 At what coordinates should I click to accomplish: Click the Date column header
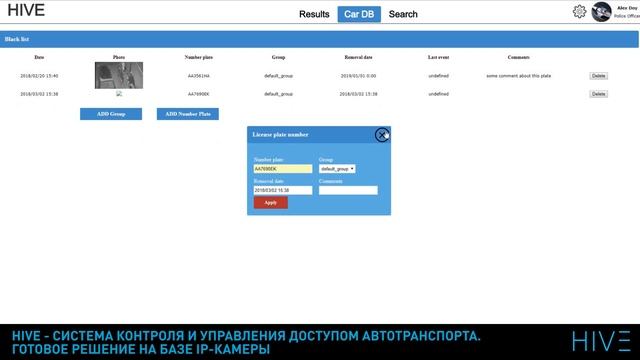[x=39, y=57]
